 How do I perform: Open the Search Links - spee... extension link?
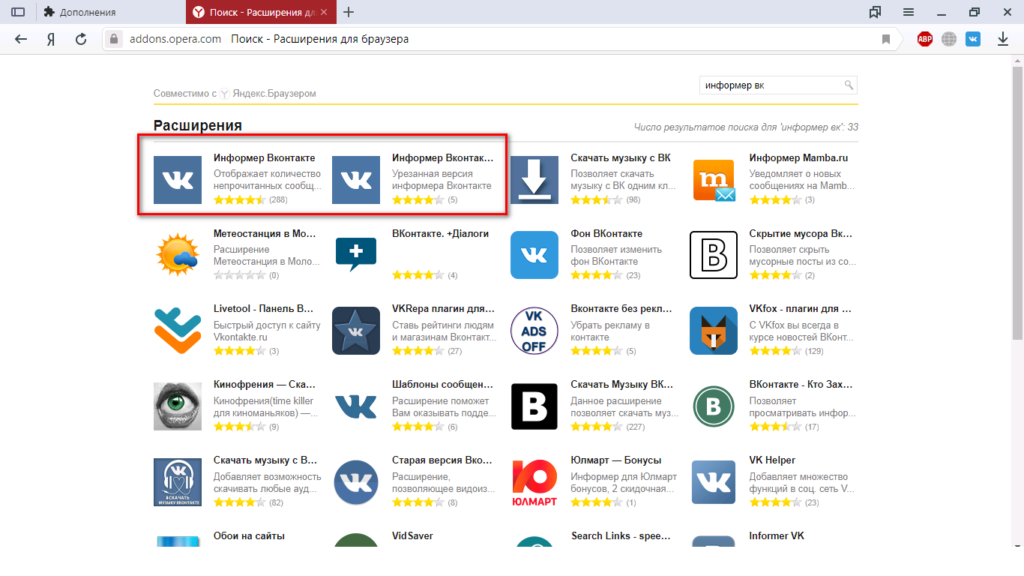(x=620, y=536)
